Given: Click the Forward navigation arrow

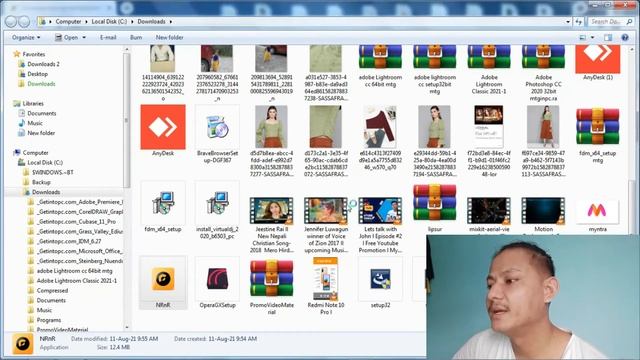Looking at the screenshot, I should click(x=24, y=22).
